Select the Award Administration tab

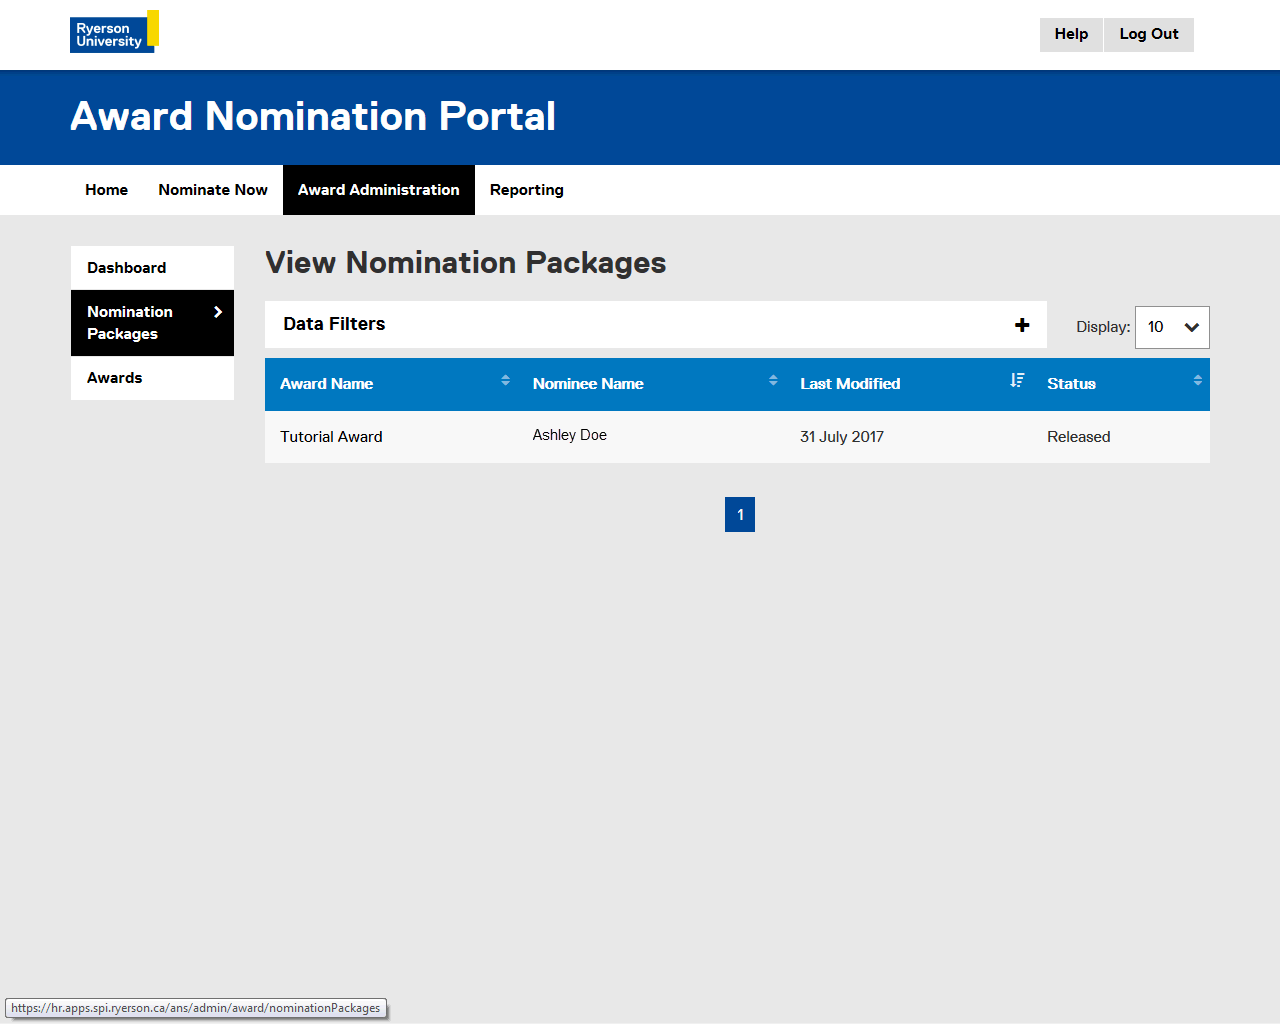click(378, 190)
